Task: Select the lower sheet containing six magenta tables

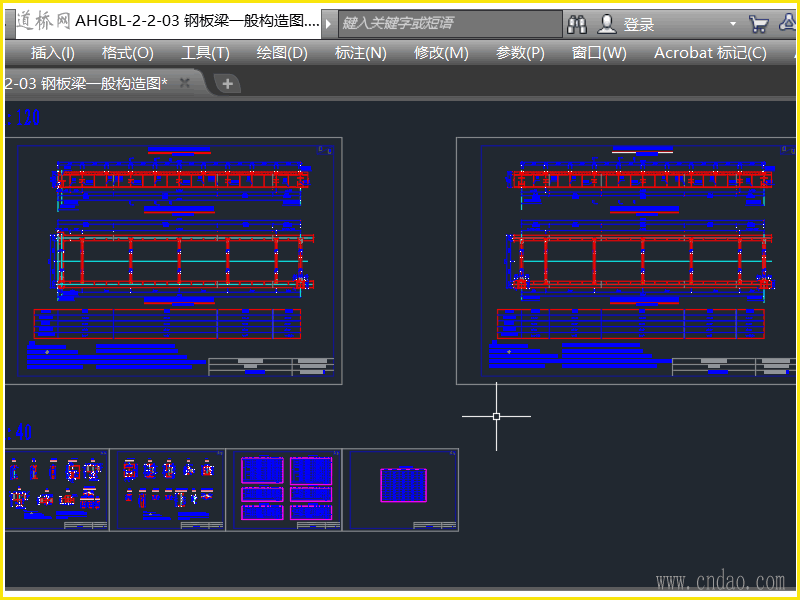Action: [284, 490]
